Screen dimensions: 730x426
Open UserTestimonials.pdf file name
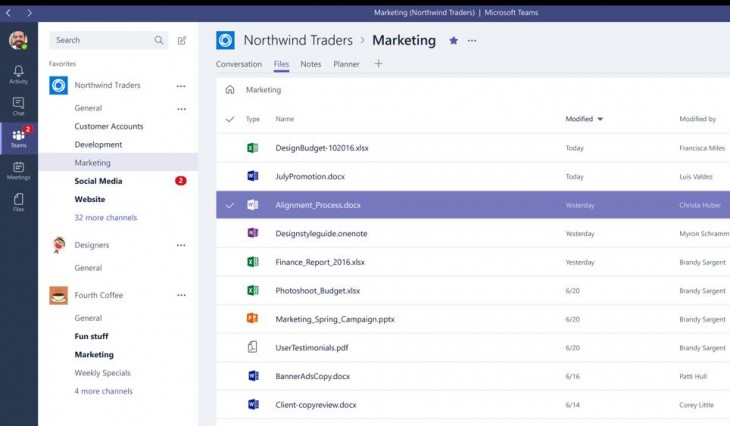pos(311,347)
